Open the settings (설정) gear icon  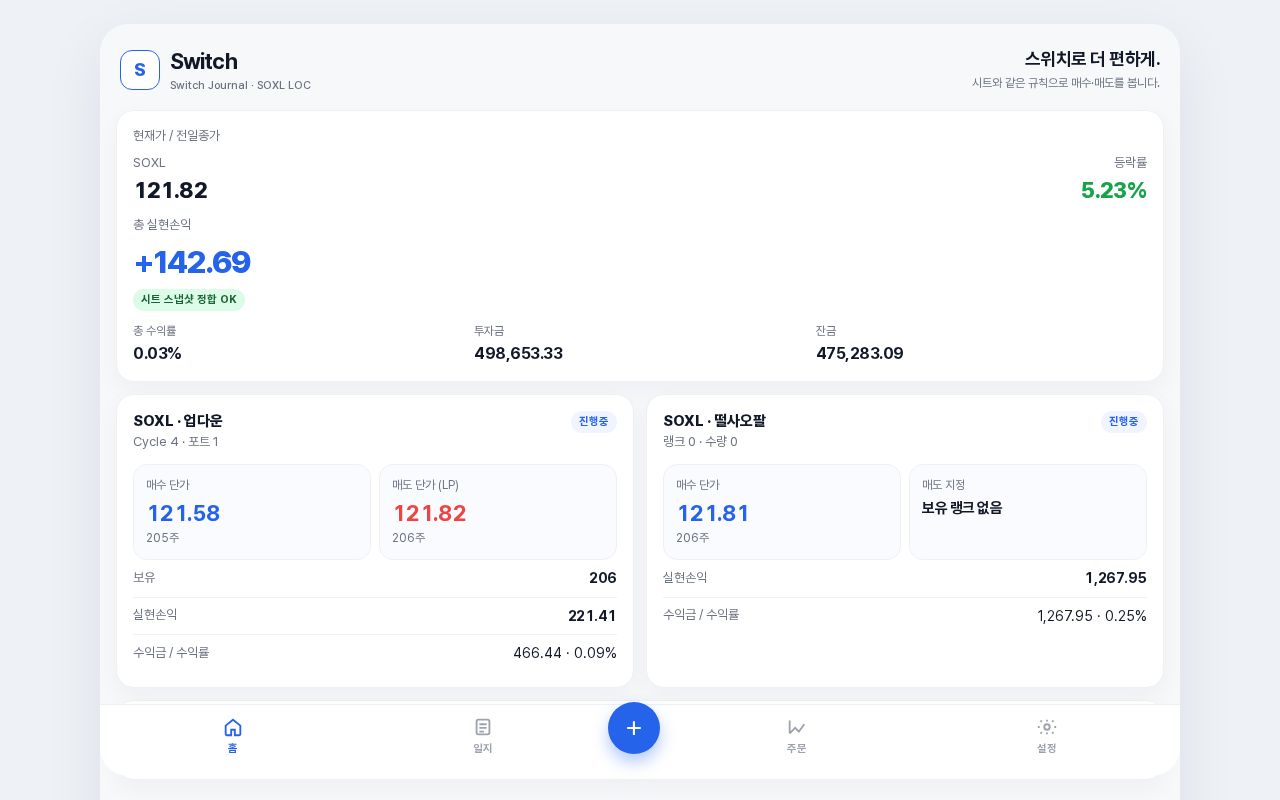click(x=1047, y=727)
